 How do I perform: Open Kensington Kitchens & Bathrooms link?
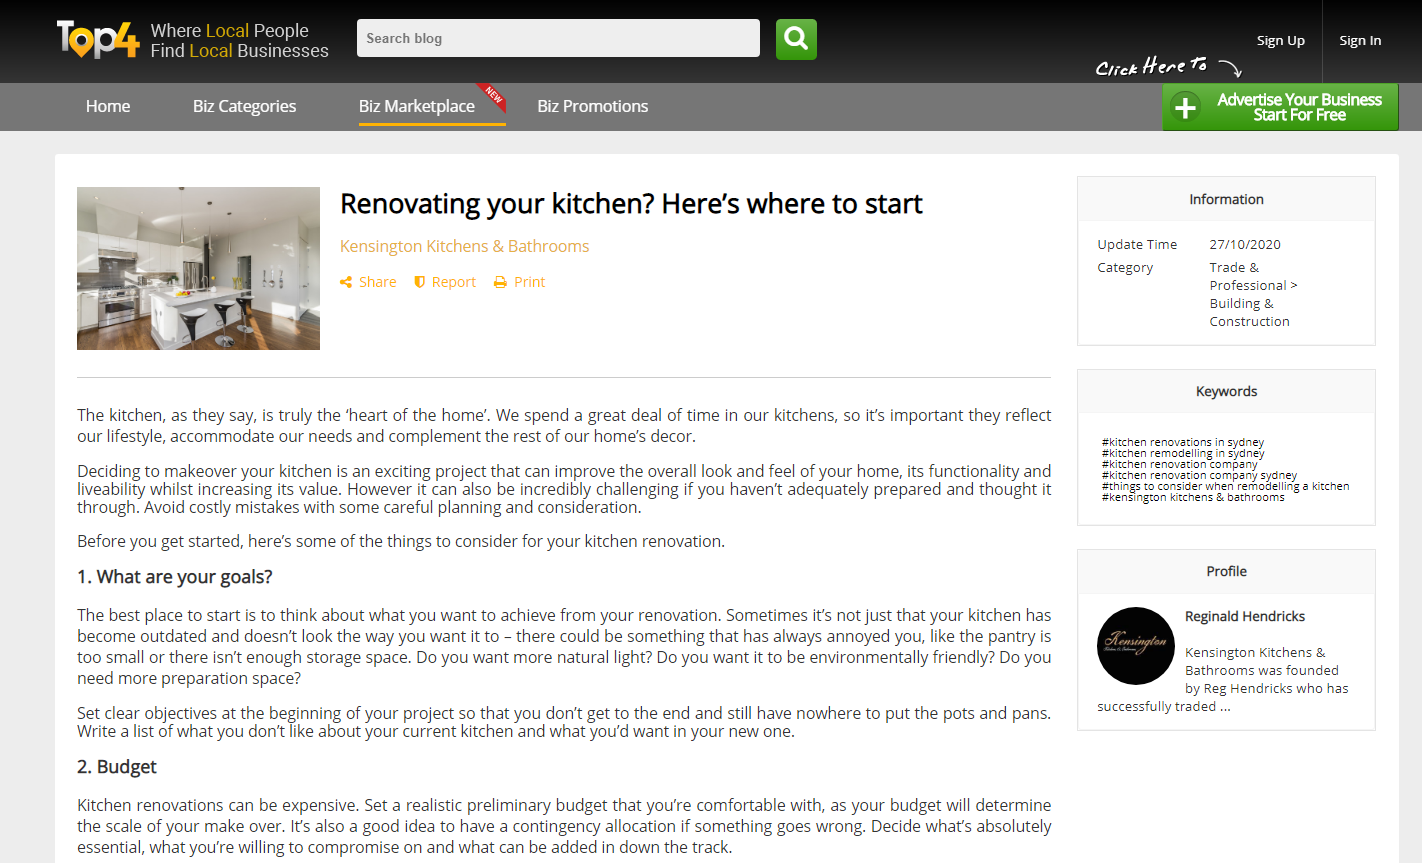coord(464,246)
